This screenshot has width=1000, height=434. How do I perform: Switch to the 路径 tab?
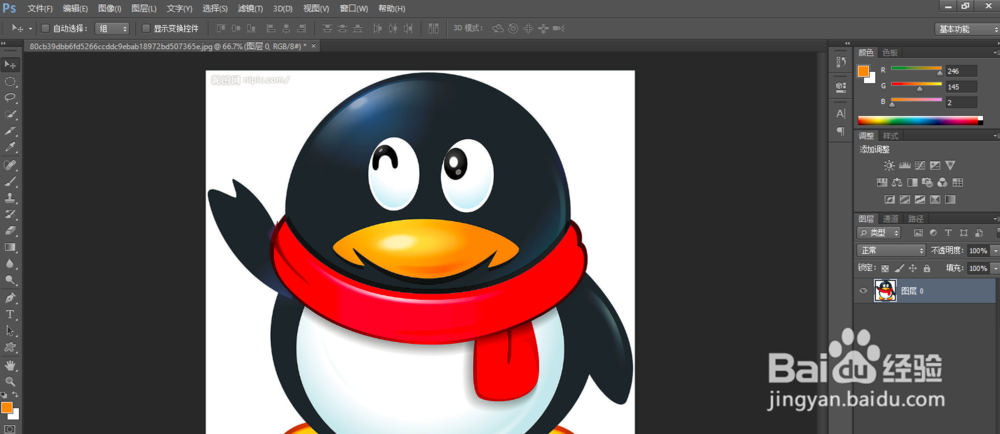(x=915, y=219)
